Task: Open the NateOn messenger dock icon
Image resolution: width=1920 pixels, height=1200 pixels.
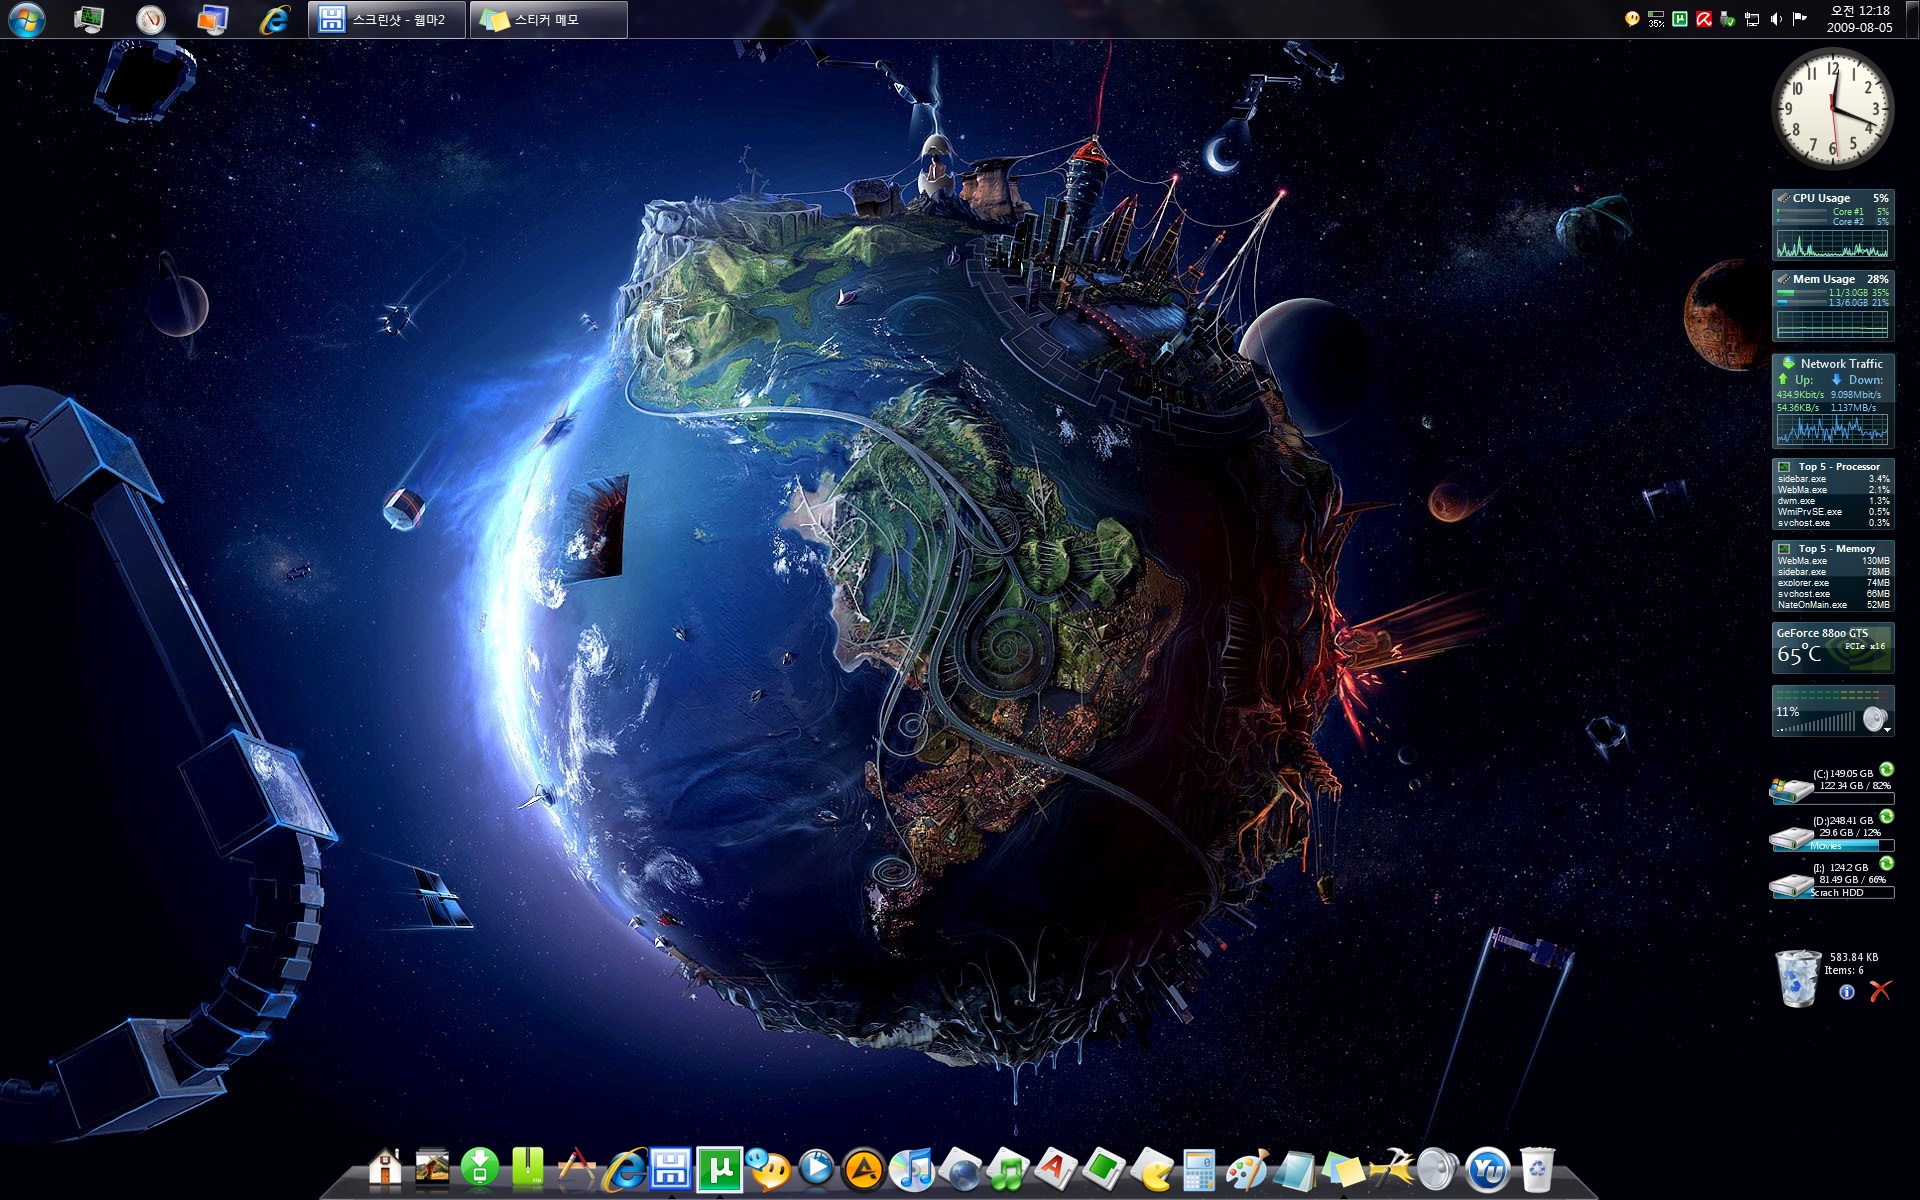Action: 768,1168
